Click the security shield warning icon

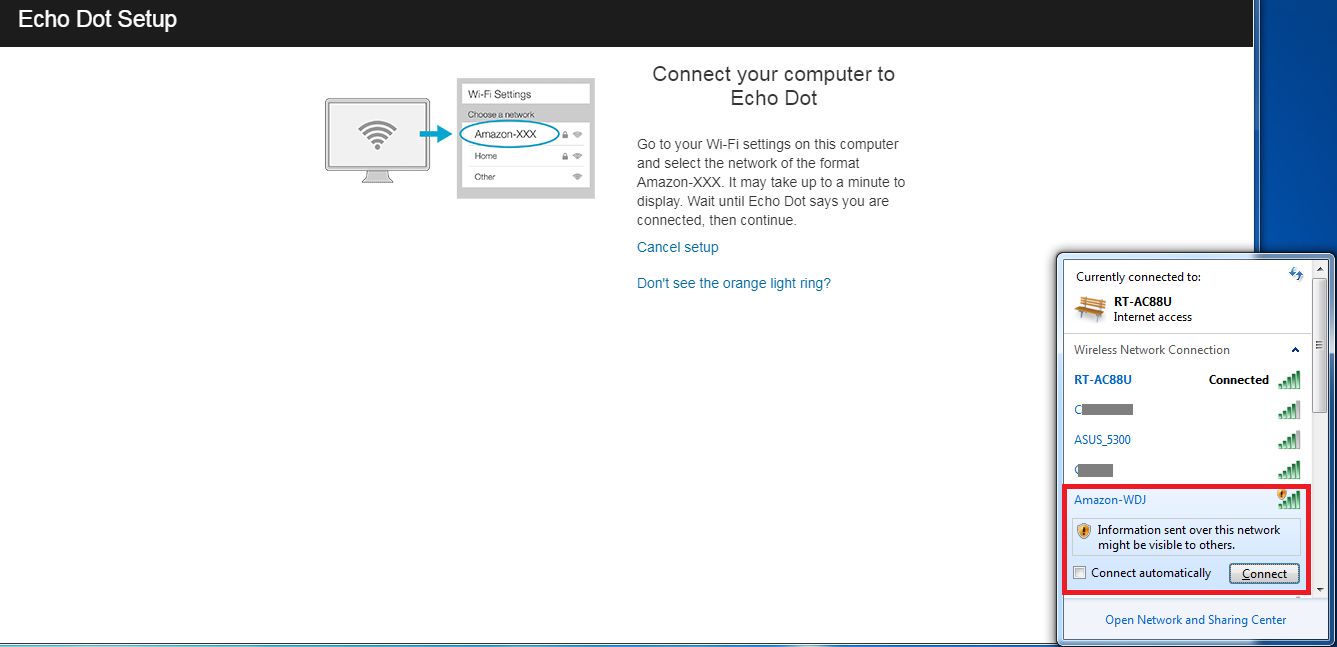1084,531
